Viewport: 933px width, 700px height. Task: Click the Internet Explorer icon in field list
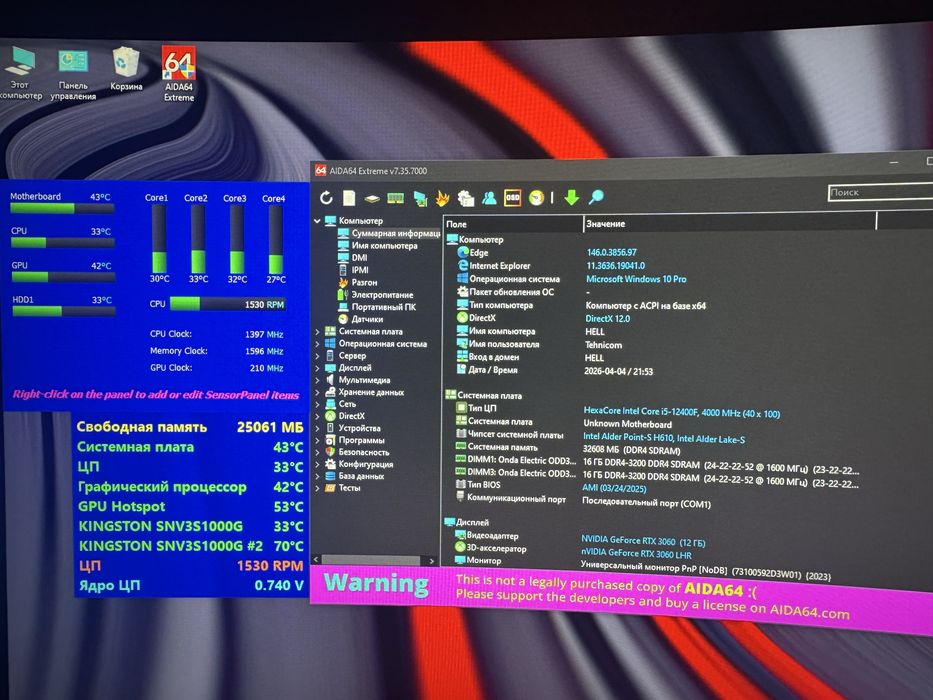(x=463, y=265)
